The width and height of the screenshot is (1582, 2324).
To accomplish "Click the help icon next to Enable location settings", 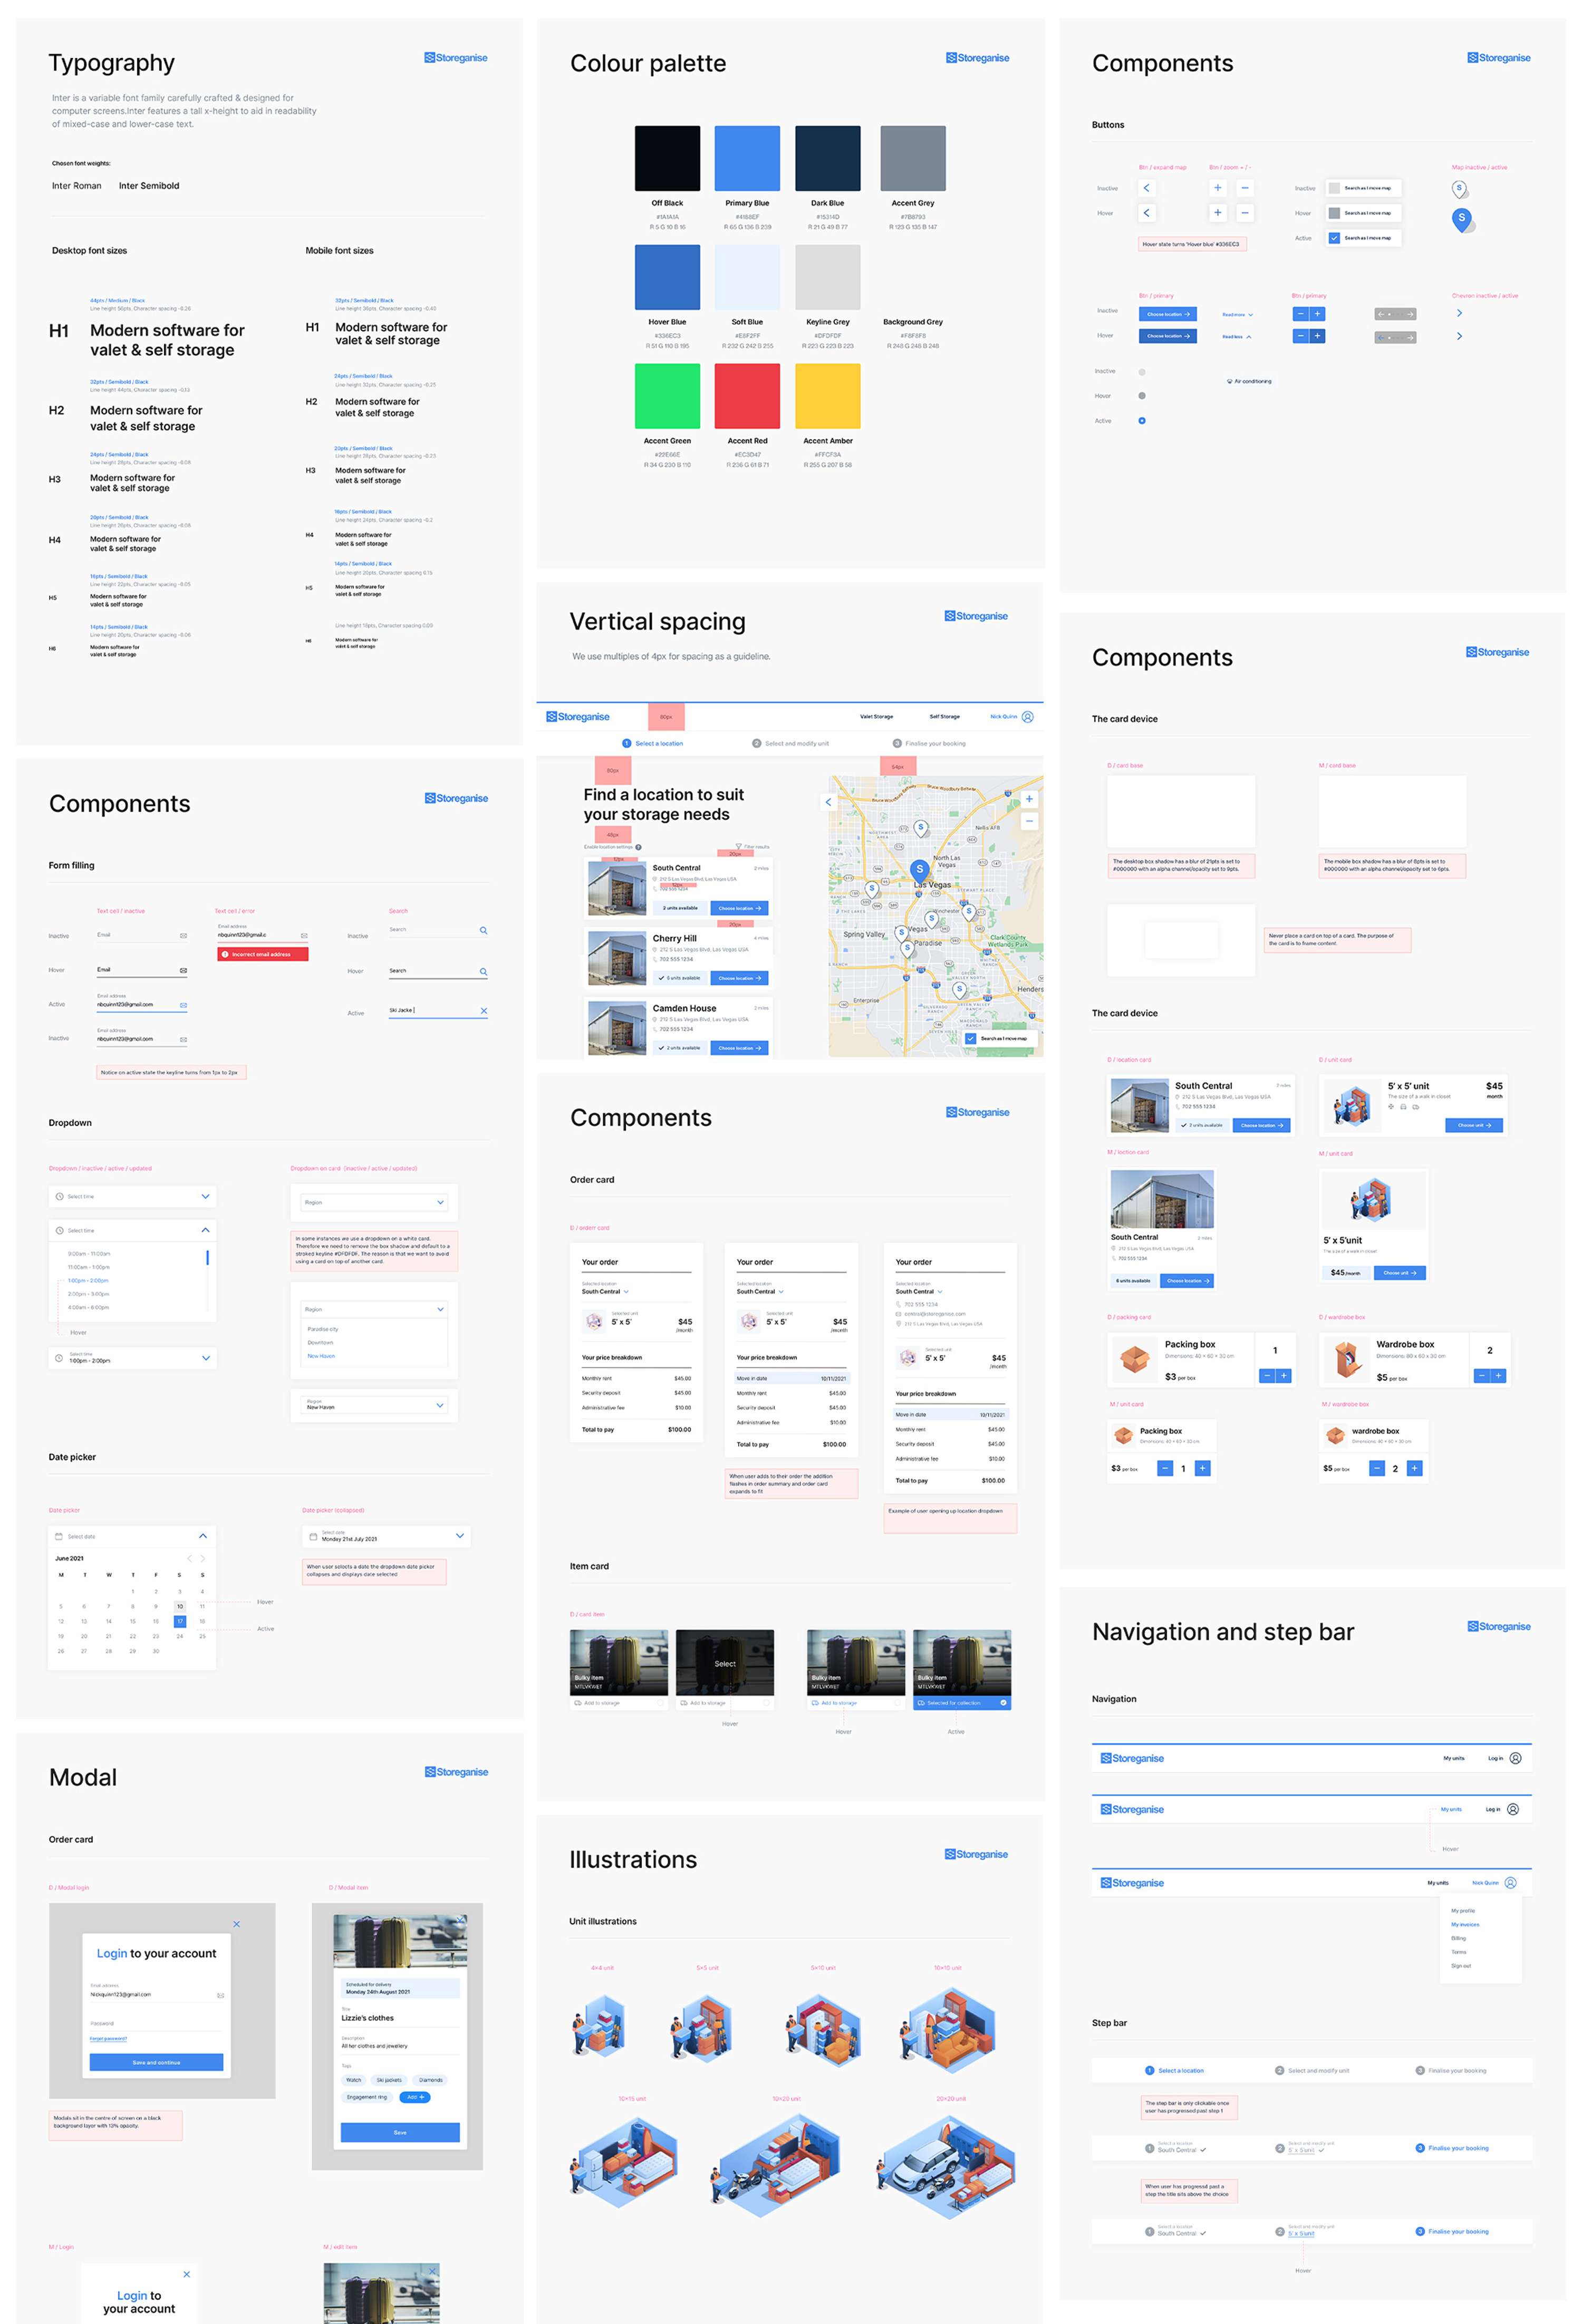I will [638, 847].
